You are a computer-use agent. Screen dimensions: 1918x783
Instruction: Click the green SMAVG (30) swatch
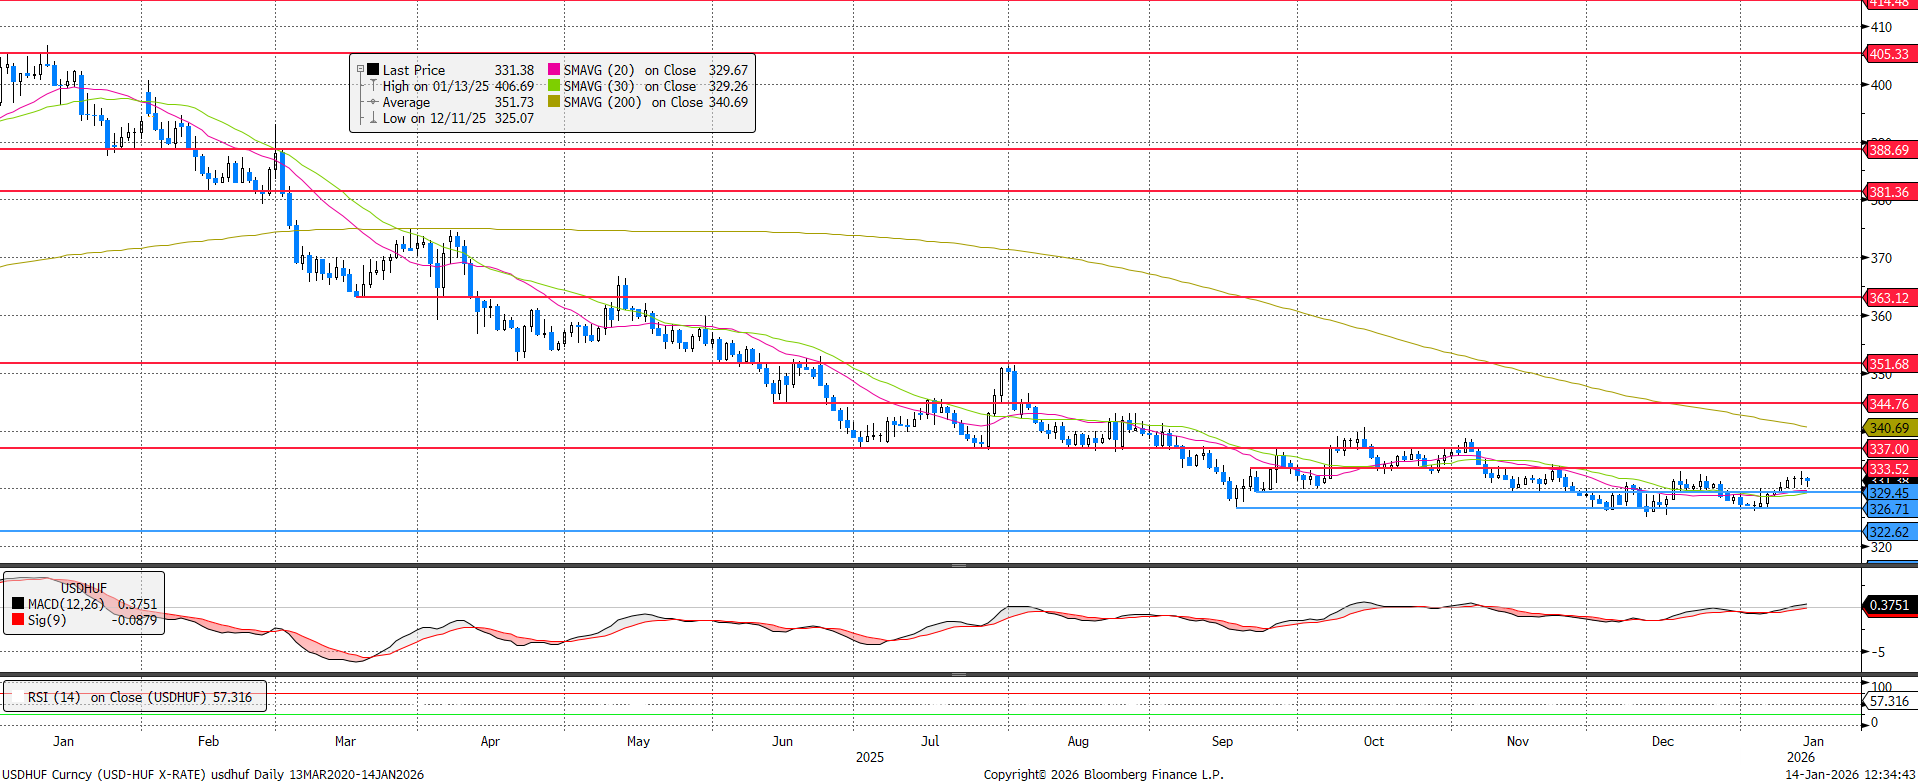554,86
